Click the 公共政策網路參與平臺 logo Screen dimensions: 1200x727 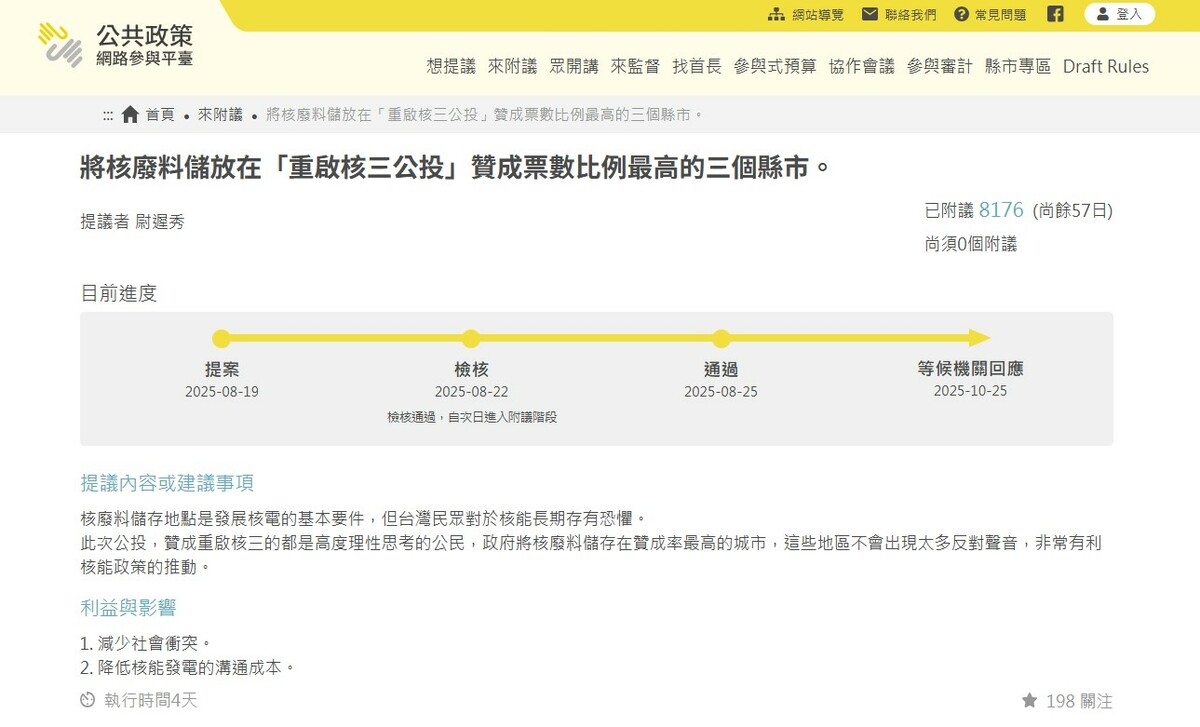tap(116, 46)
